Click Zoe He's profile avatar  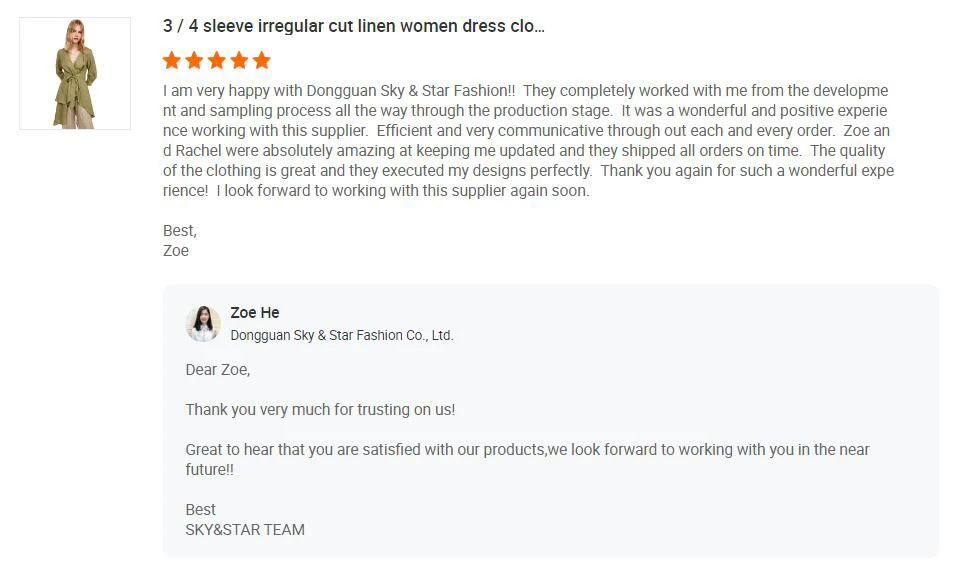click(203, 324)
